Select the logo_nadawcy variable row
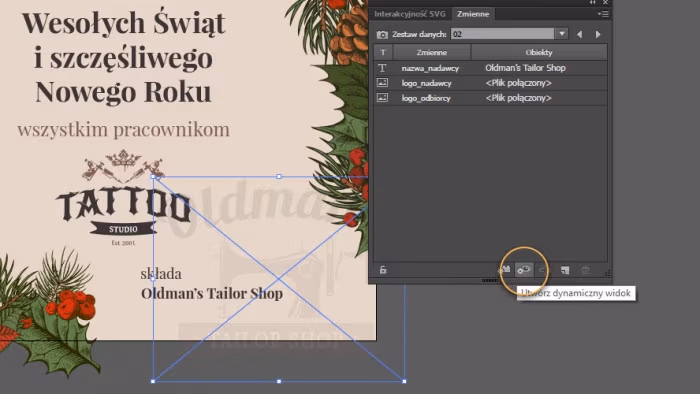Viewport: 700px width, 394px height. (490, 83)
